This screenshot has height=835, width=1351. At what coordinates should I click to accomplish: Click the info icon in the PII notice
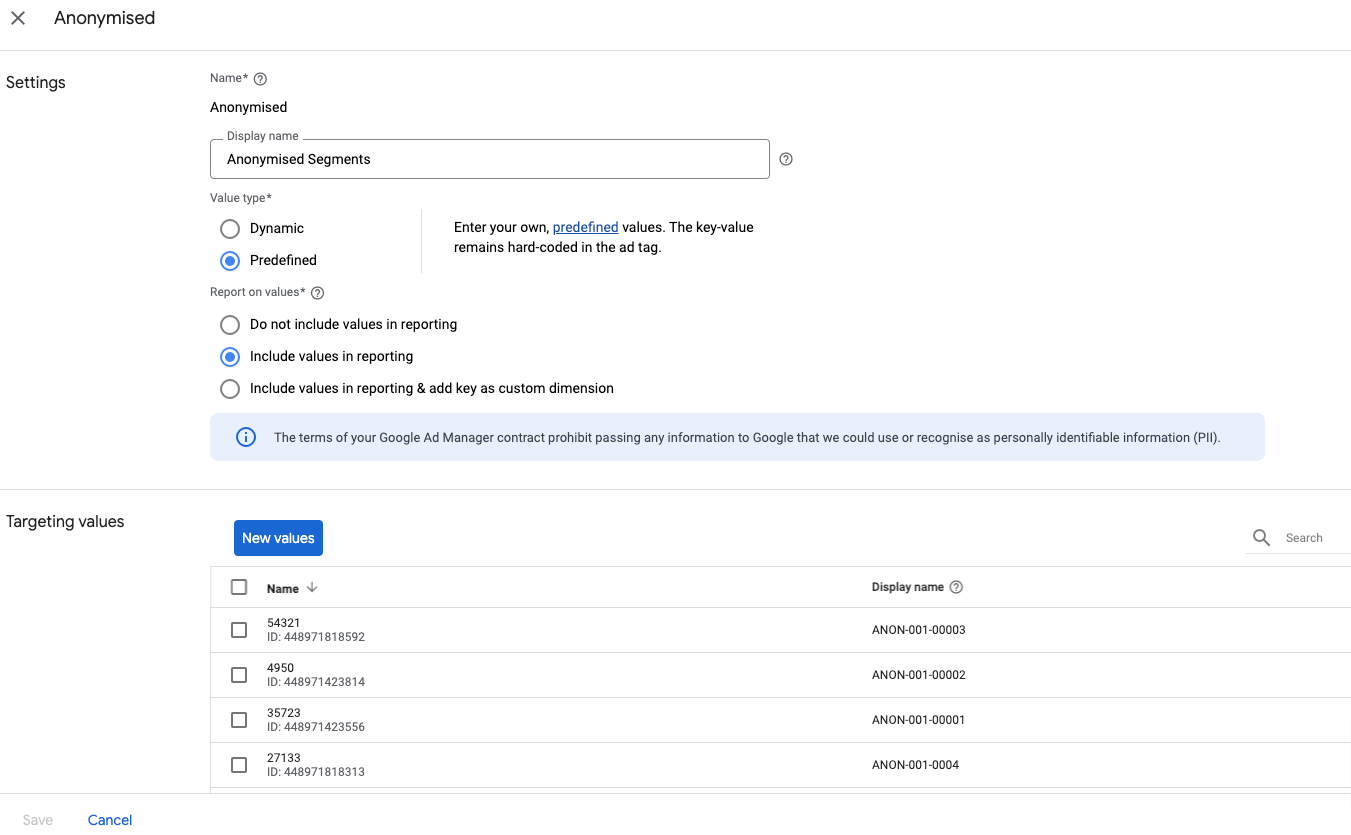point(246,436)
